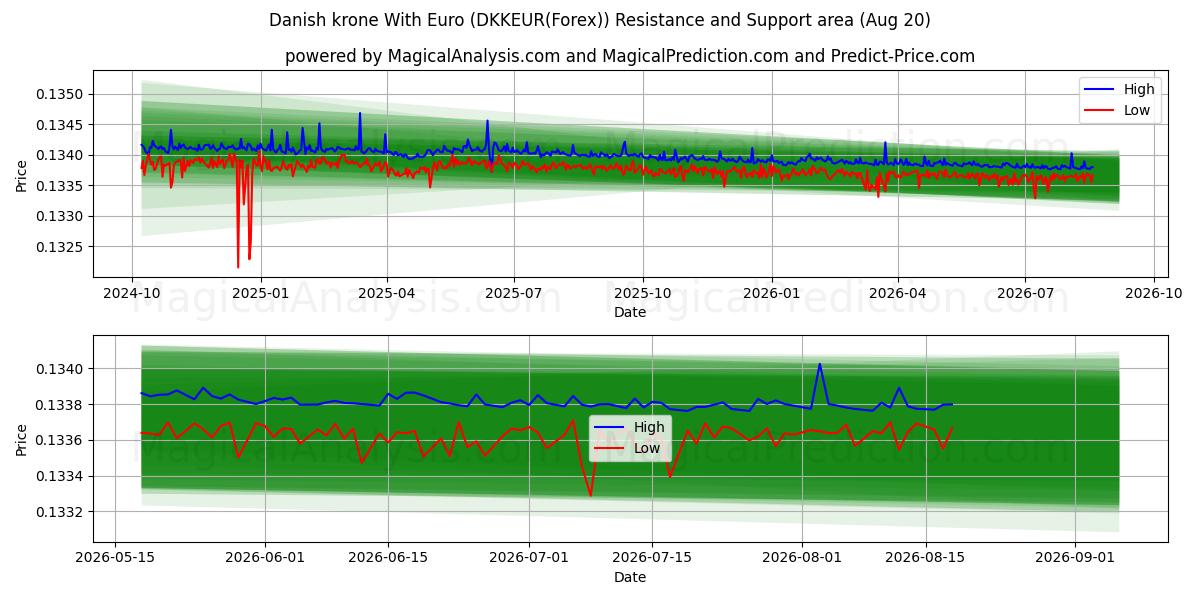Click the 2026-06-15 date tick label
Screen dimensions: 1200x600
click(389, 559)
